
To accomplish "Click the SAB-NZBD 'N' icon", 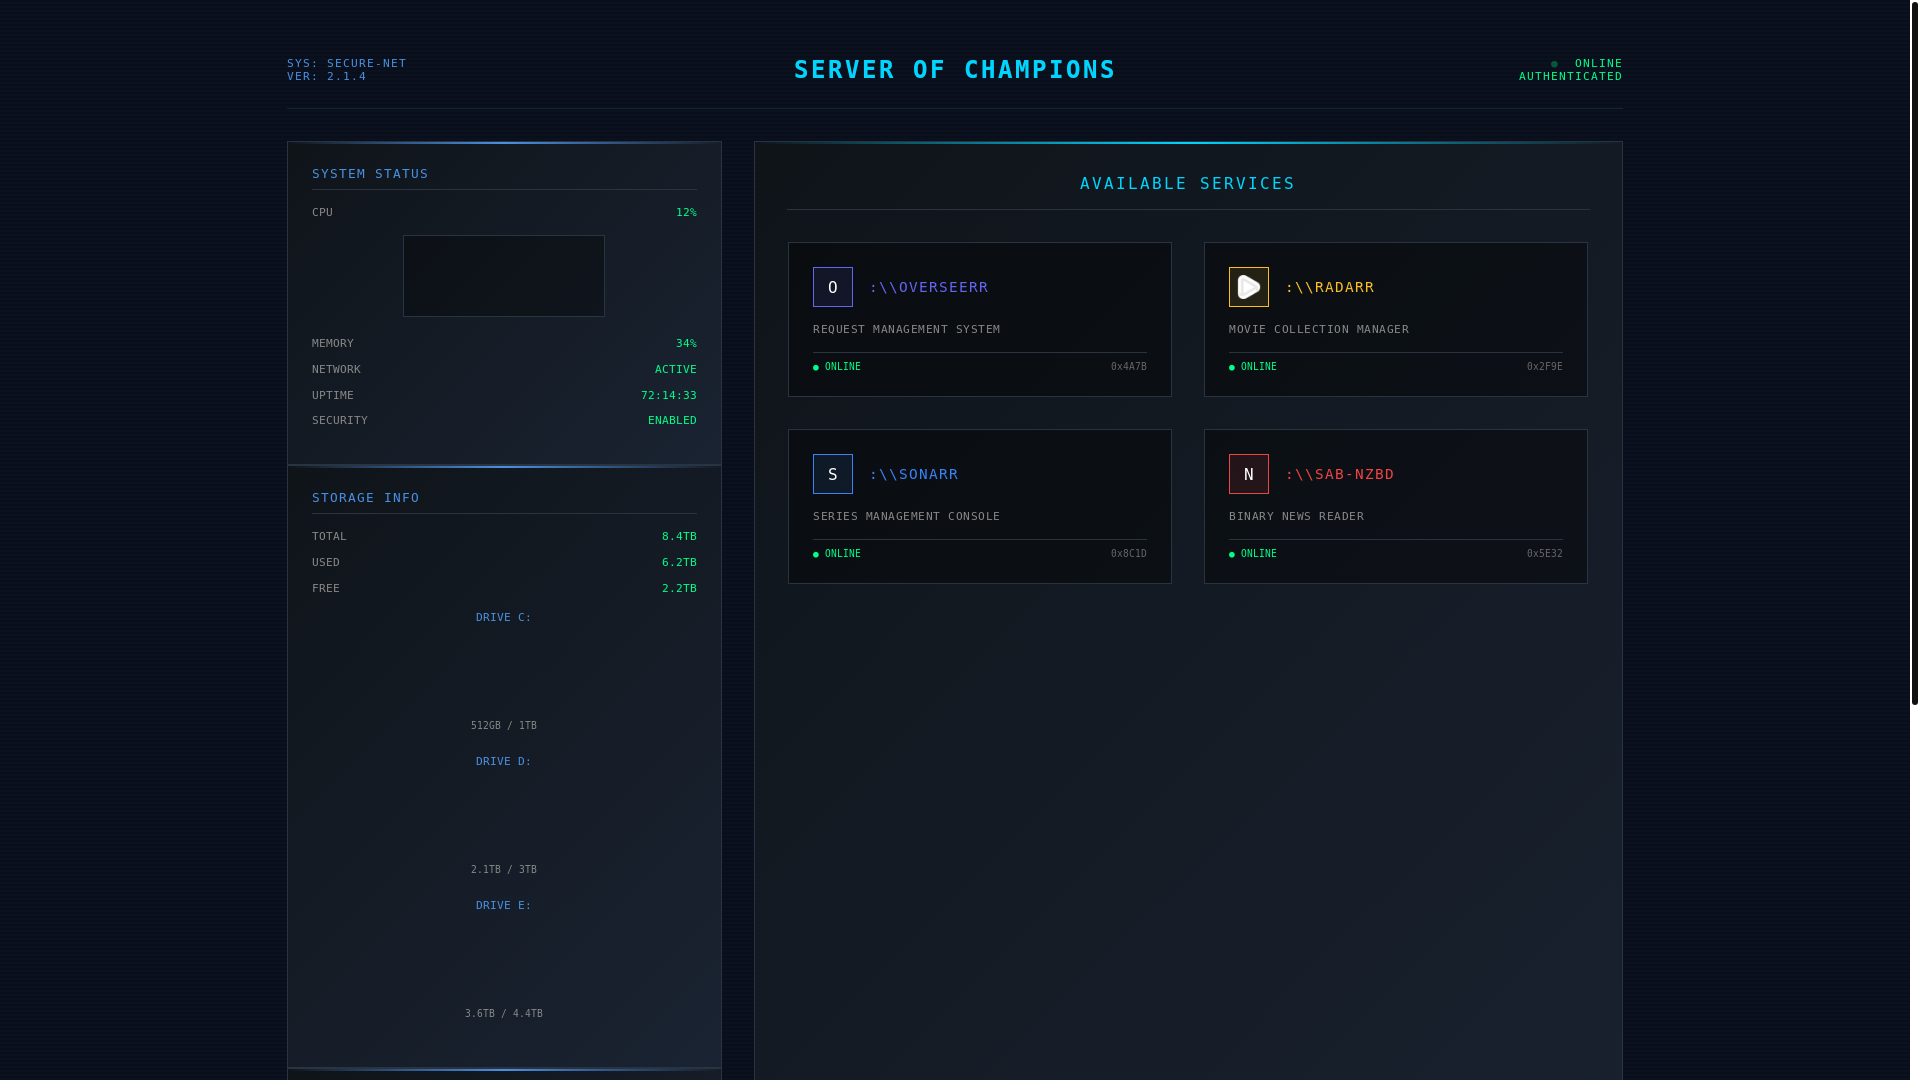I will [x=1248, y=474].
